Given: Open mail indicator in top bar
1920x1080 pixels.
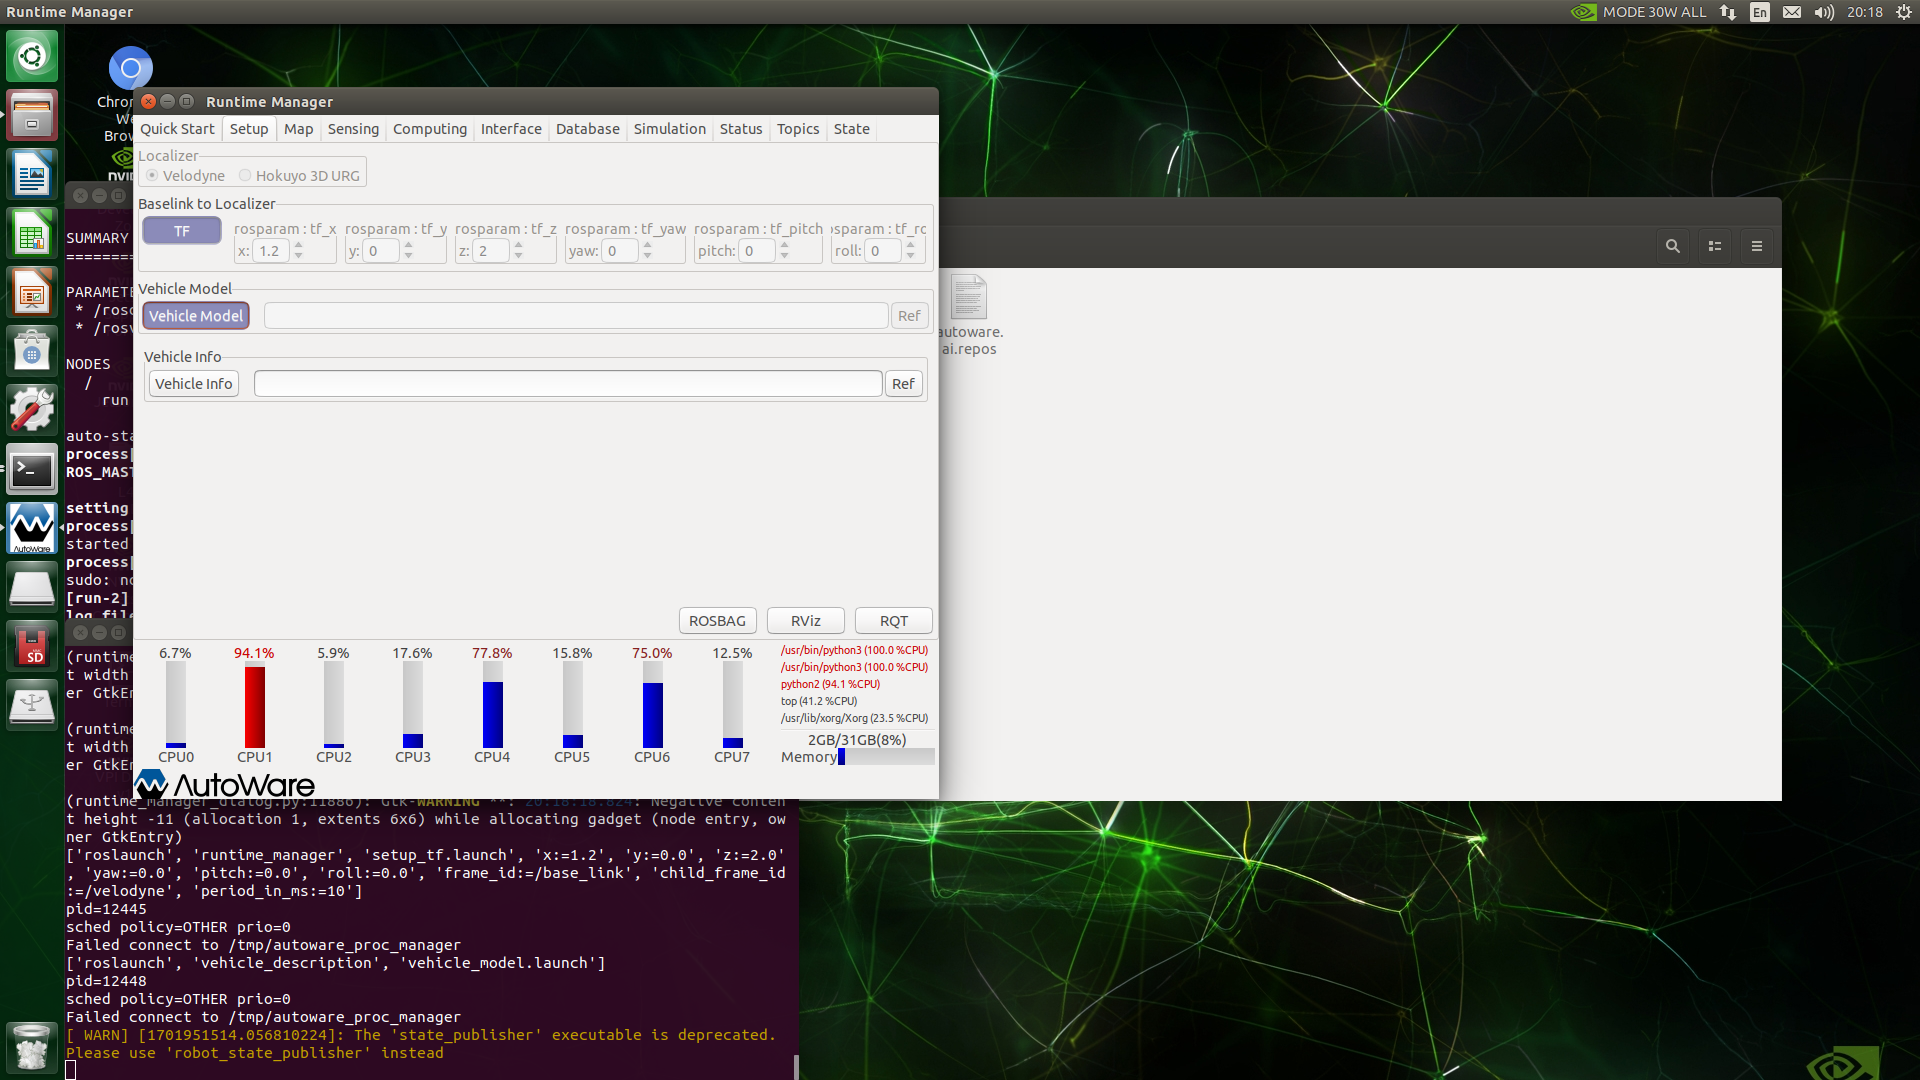Looking at the screenshot, I should 1792,12.
